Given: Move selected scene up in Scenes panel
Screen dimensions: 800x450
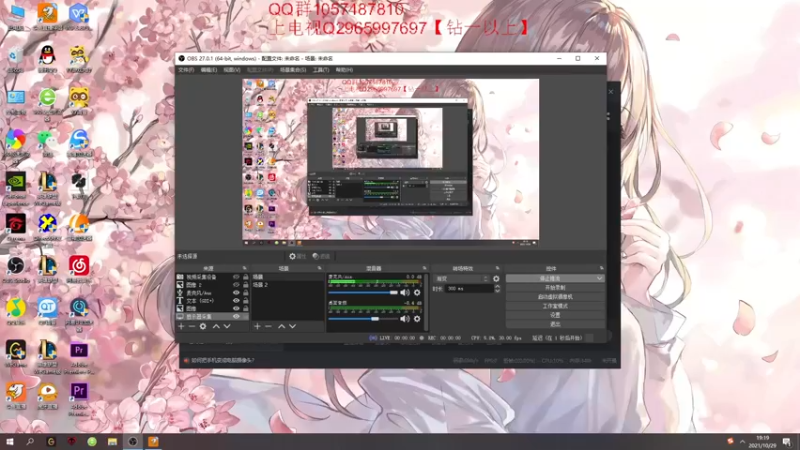Looking at the screenshot, I should [281, 326].
